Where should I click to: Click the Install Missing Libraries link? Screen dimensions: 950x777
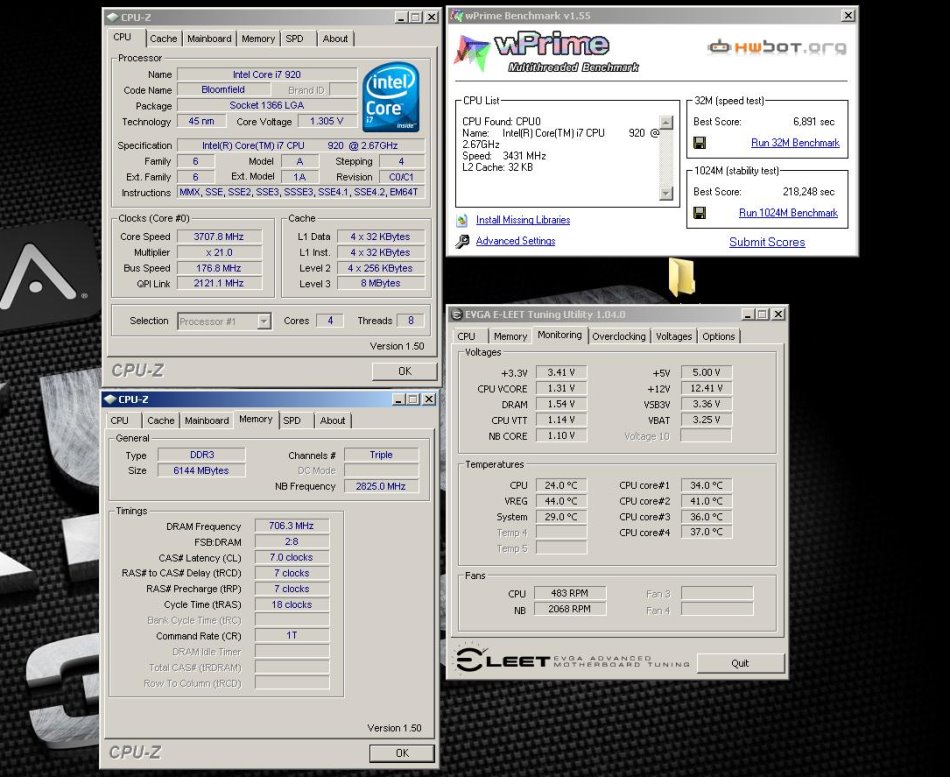tap(523, 220)
